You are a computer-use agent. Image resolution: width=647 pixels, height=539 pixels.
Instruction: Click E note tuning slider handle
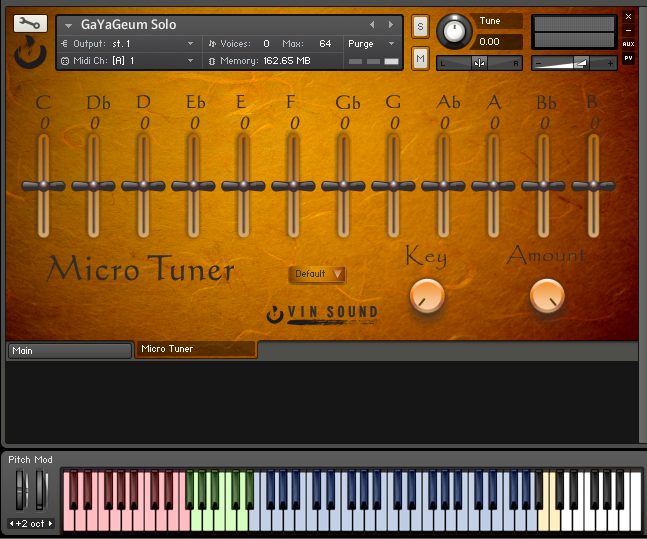click(x=243, y=186)
